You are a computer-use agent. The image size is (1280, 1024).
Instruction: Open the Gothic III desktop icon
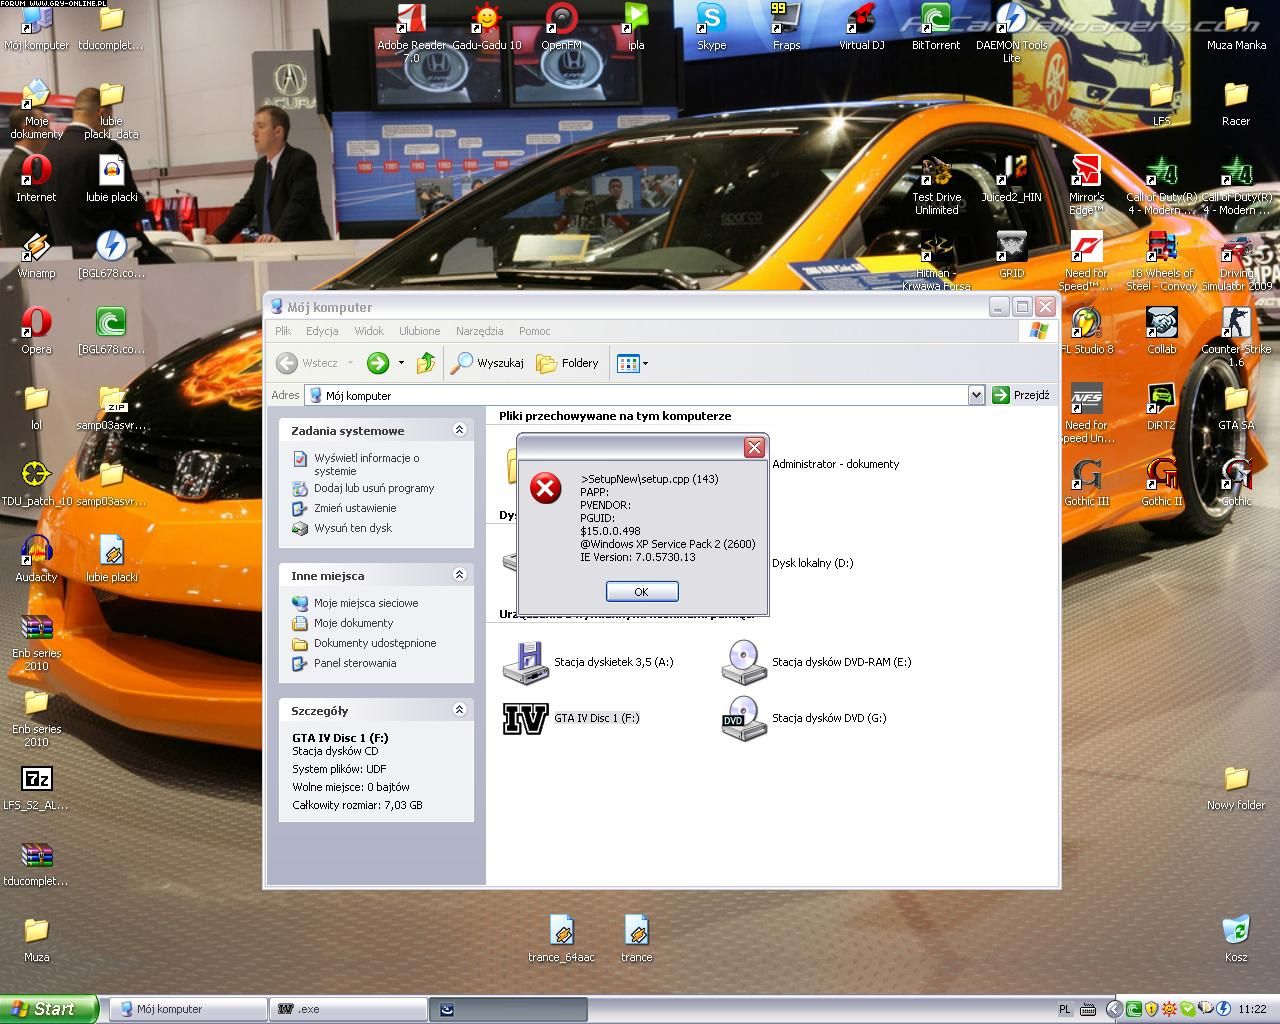pyautogui.click(x=1086, y=484)
